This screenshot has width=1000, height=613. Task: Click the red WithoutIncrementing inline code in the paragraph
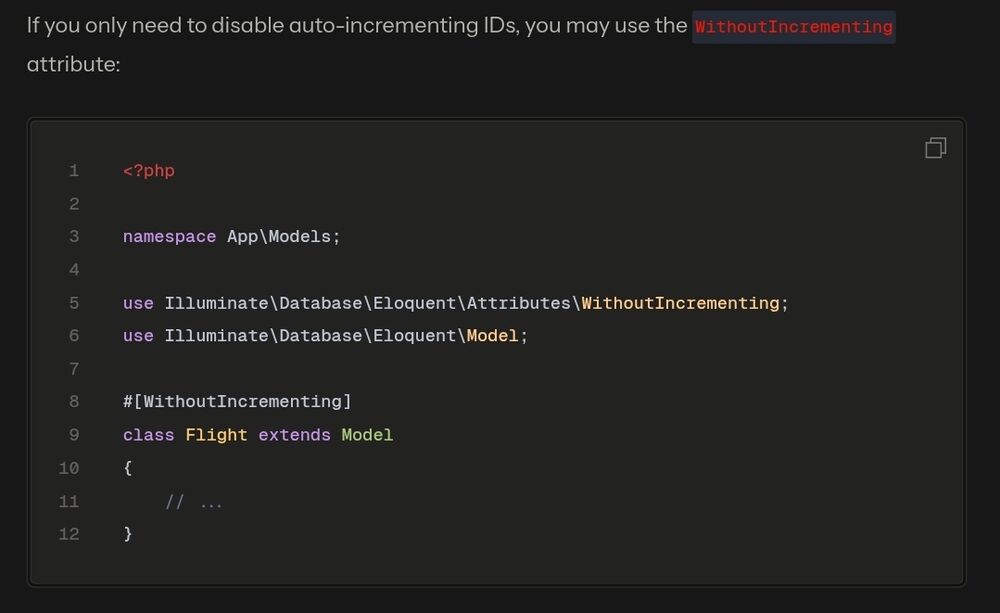click(x=793, y=26)
